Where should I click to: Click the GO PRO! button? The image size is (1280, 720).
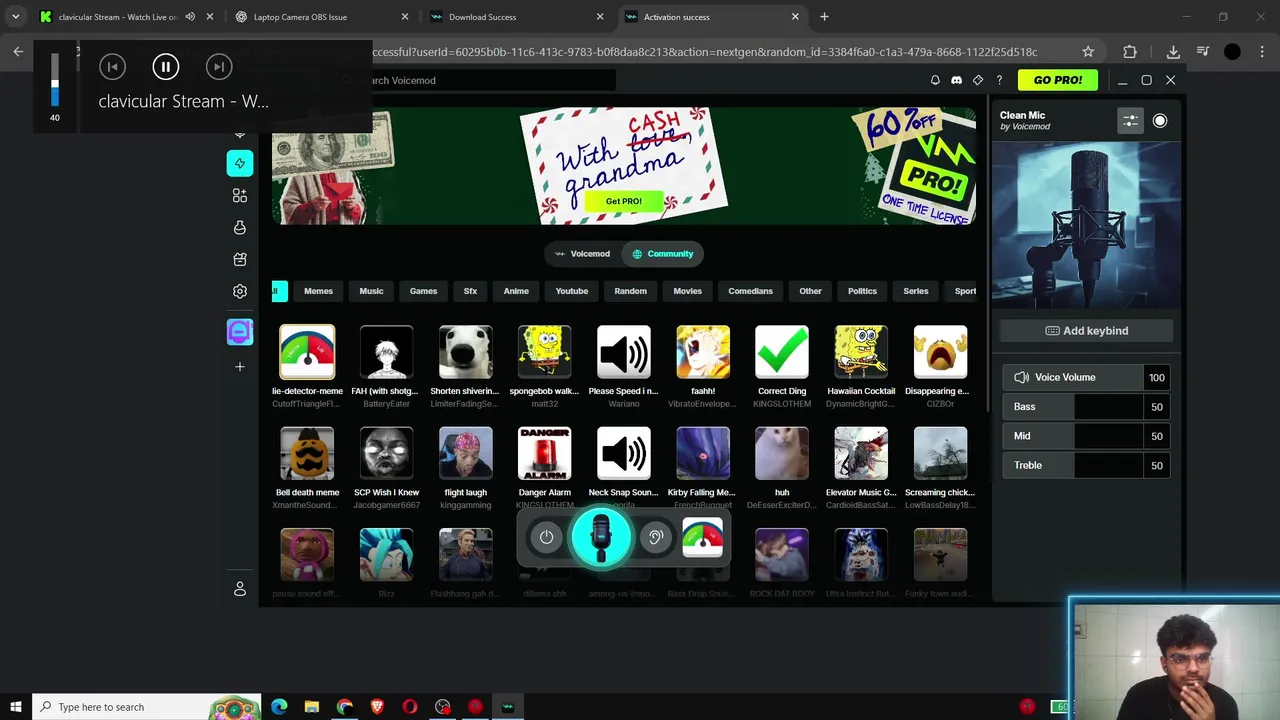click(x=1058, y=80)
